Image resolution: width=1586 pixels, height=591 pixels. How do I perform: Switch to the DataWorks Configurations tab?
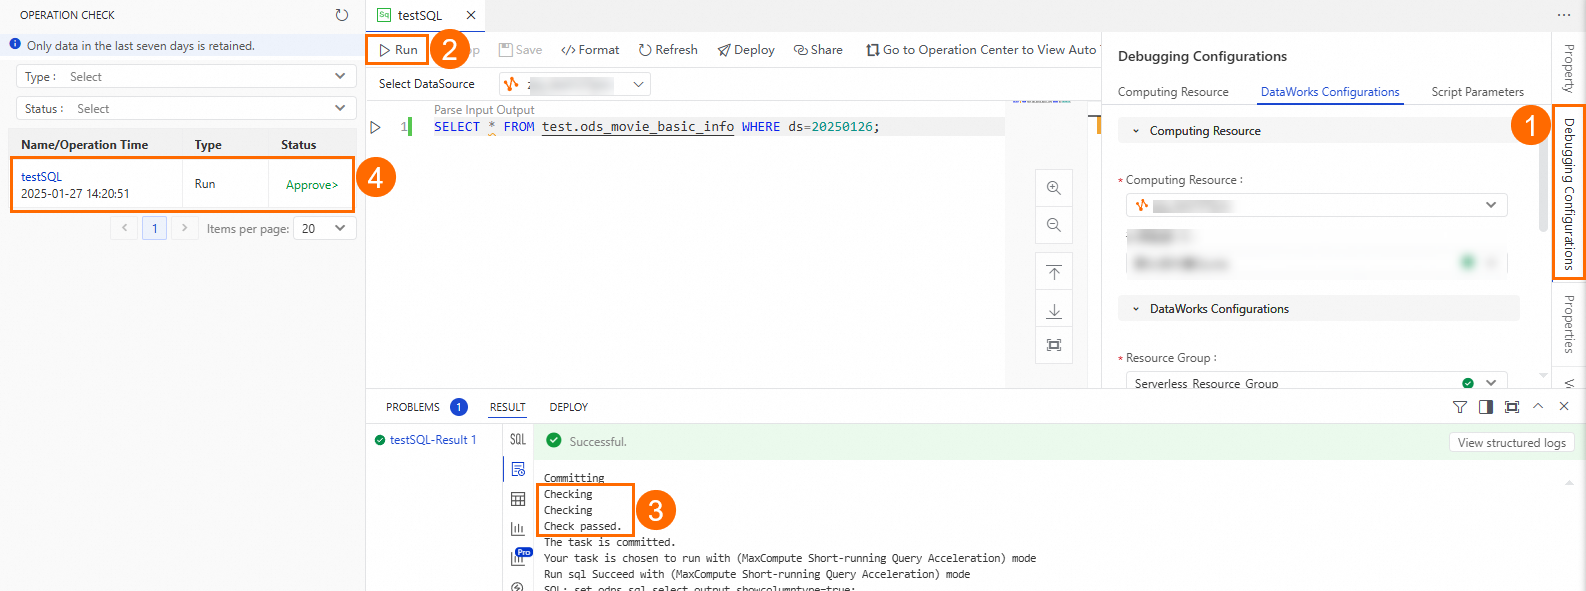(1330, 92)
